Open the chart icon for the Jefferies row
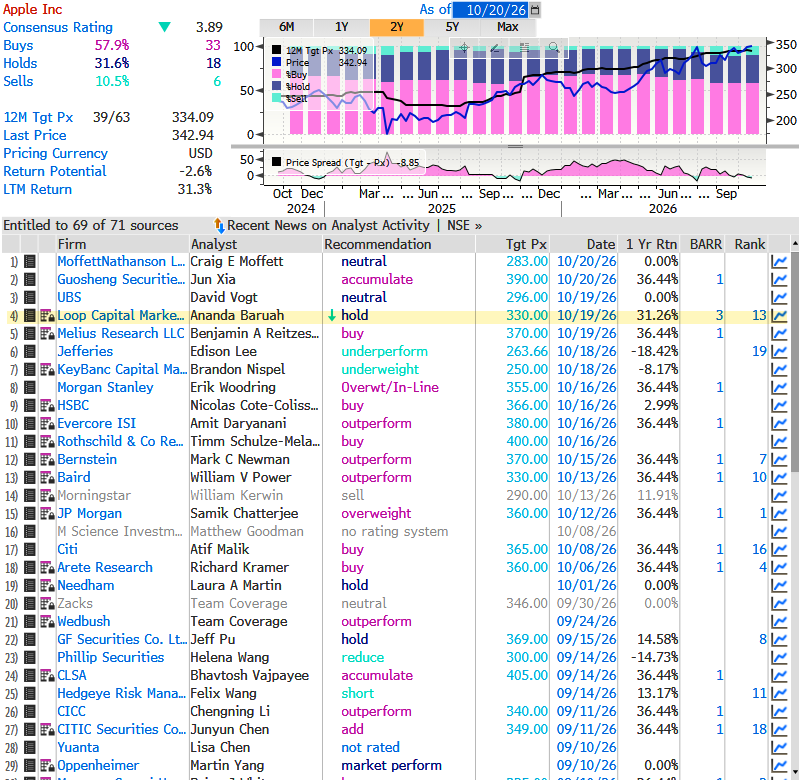 tap(779, 352)
